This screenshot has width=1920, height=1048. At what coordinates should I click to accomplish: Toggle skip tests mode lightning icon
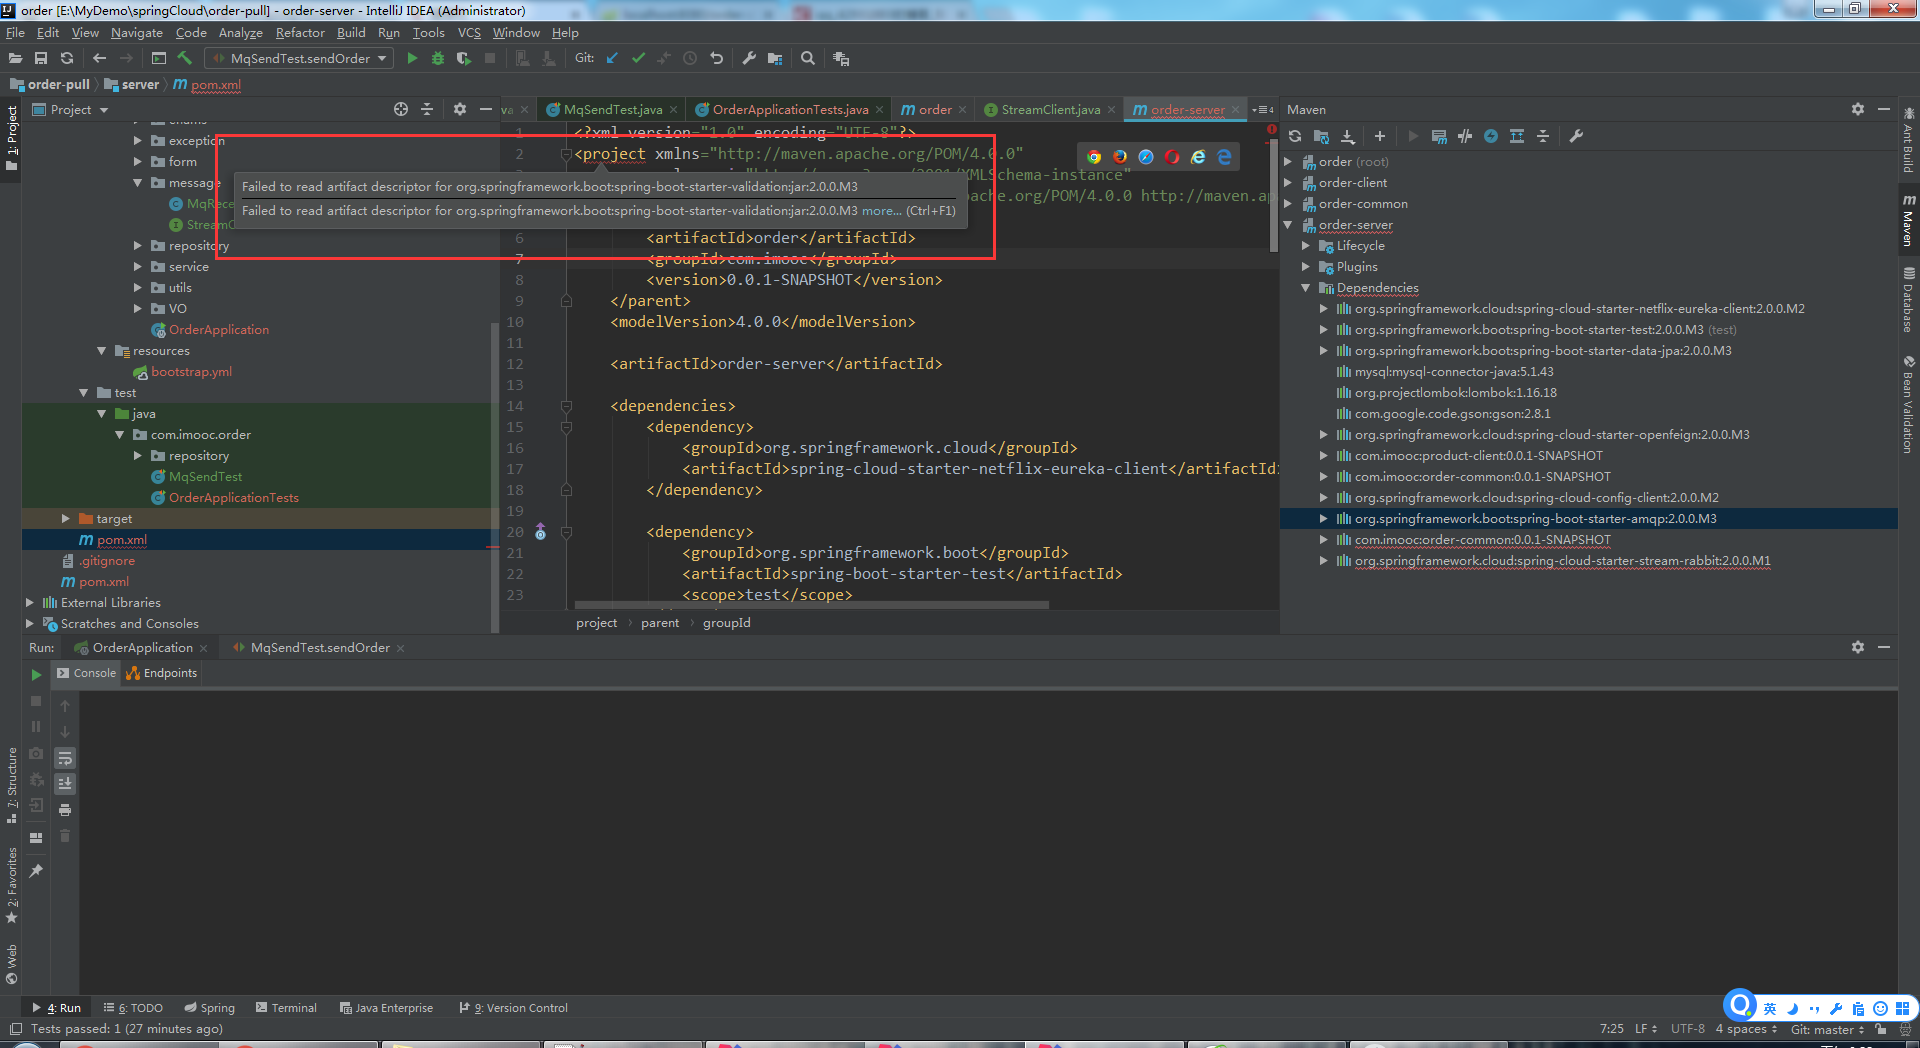[x=1491, y=136]
